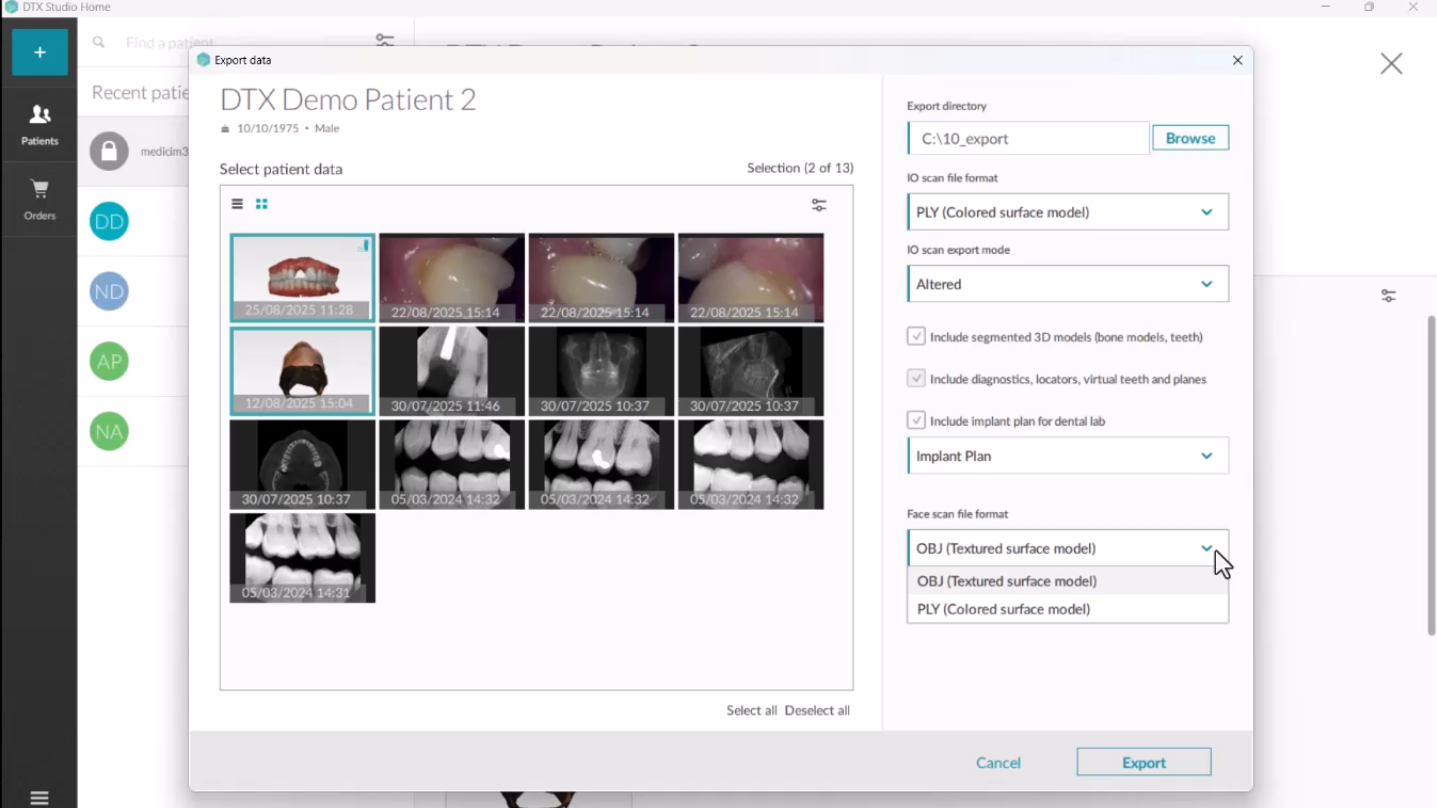The height and width of the screenshot is (808, 1437).
Task: Toggle Include implant plan for dental lab
Action: 916,421
